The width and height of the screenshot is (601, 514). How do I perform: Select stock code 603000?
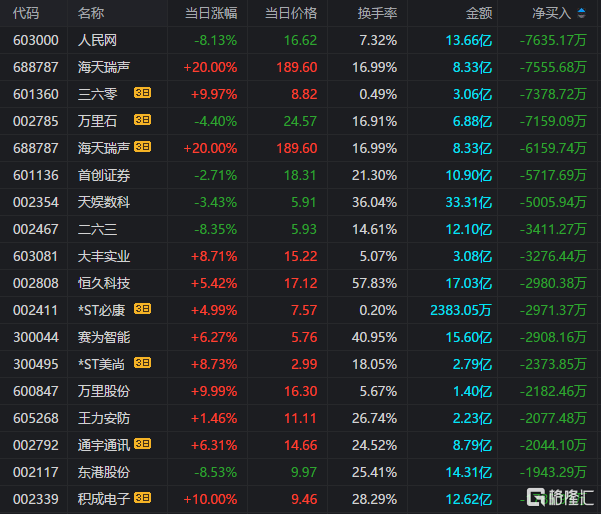coord(36,40)
